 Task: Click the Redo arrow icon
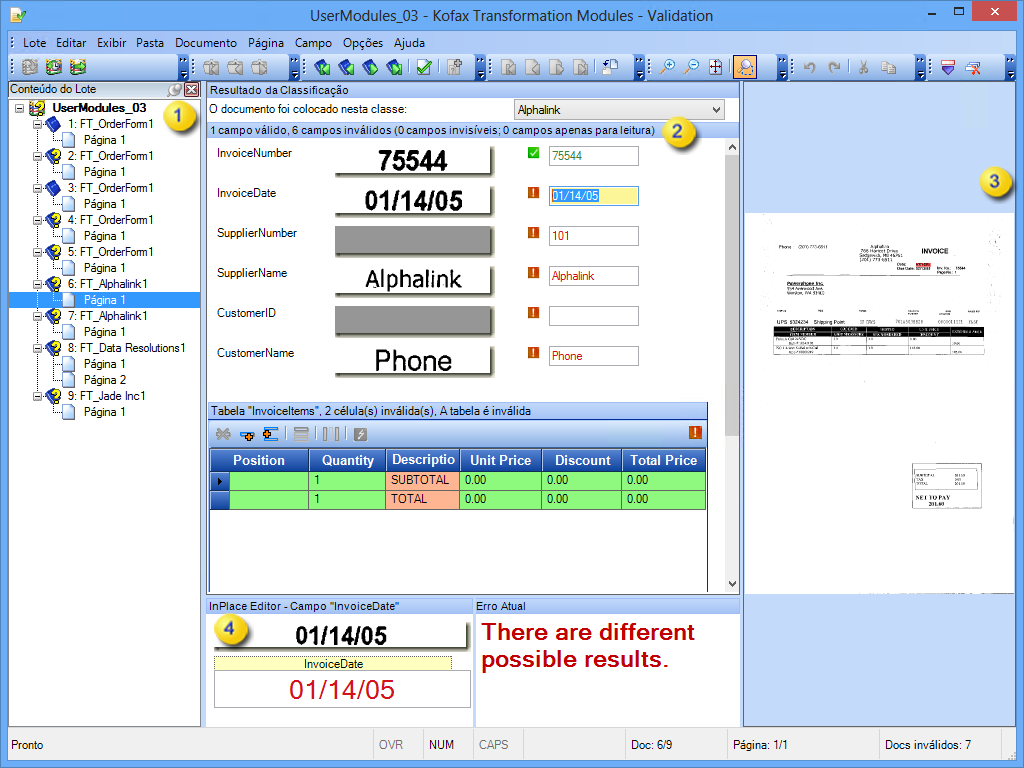[835, 67]
